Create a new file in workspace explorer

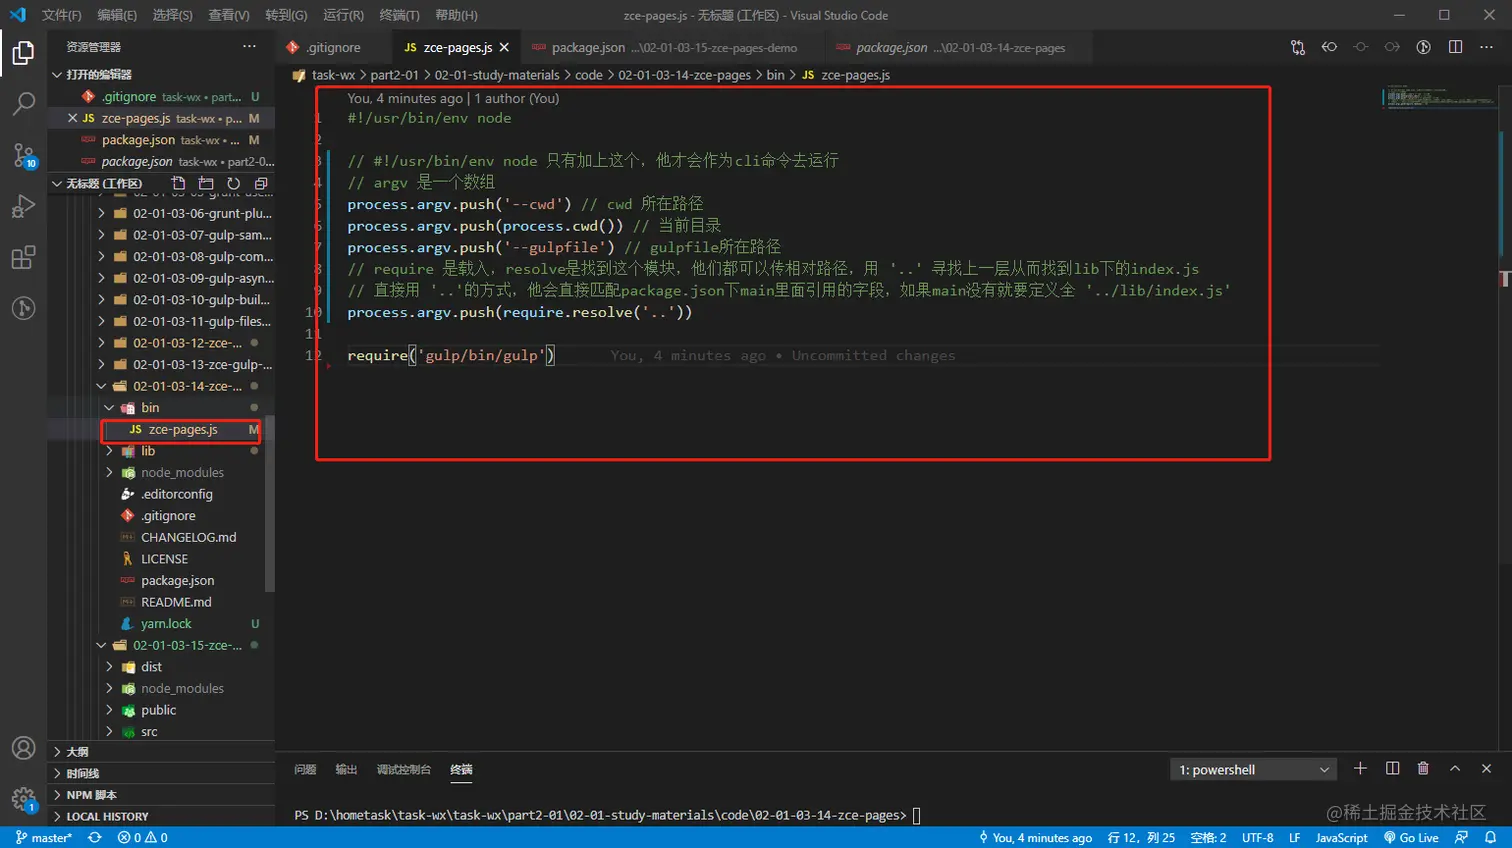coord(178,184)
